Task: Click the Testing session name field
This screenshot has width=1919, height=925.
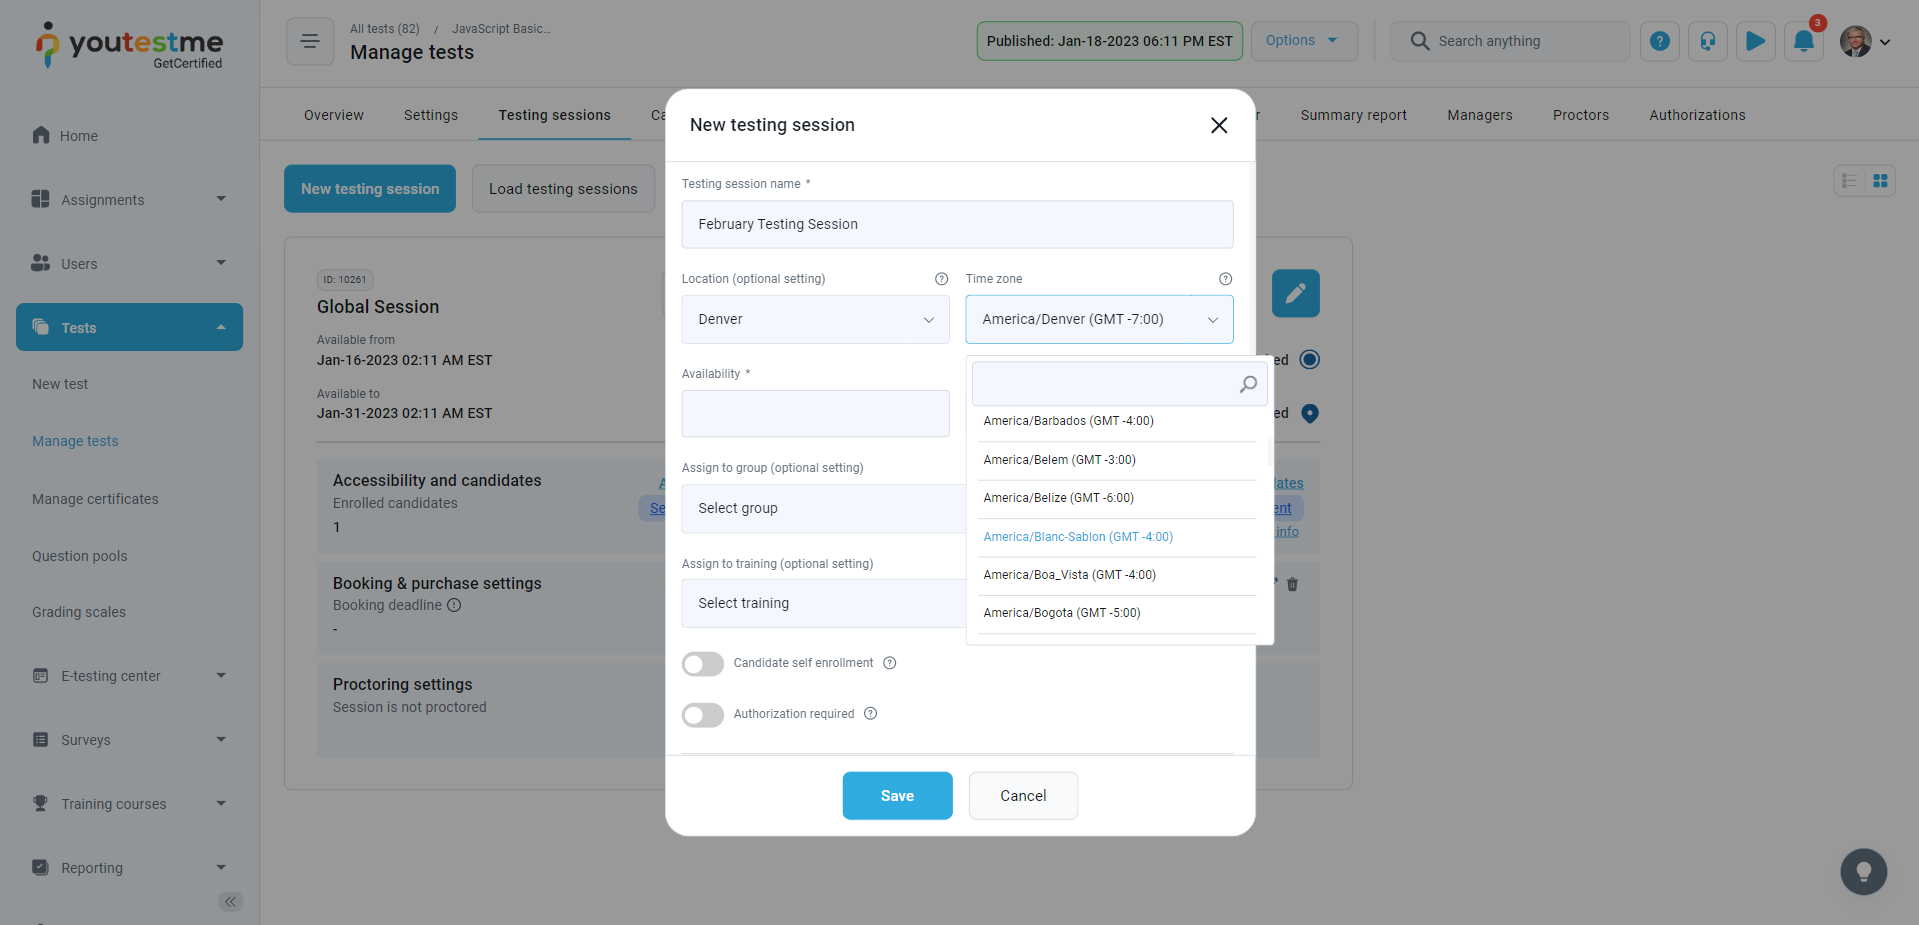Action: (x=956, y=225)
